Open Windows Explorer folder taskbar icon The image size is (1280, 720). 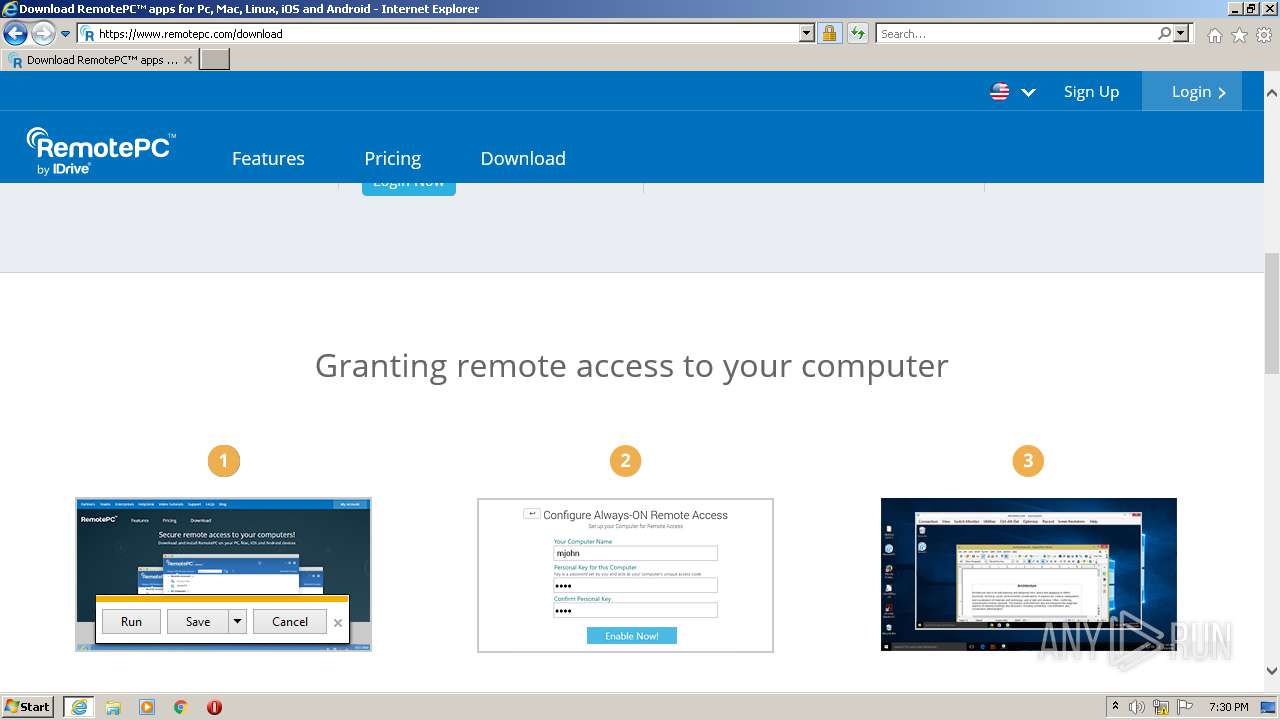coord(113,707)
